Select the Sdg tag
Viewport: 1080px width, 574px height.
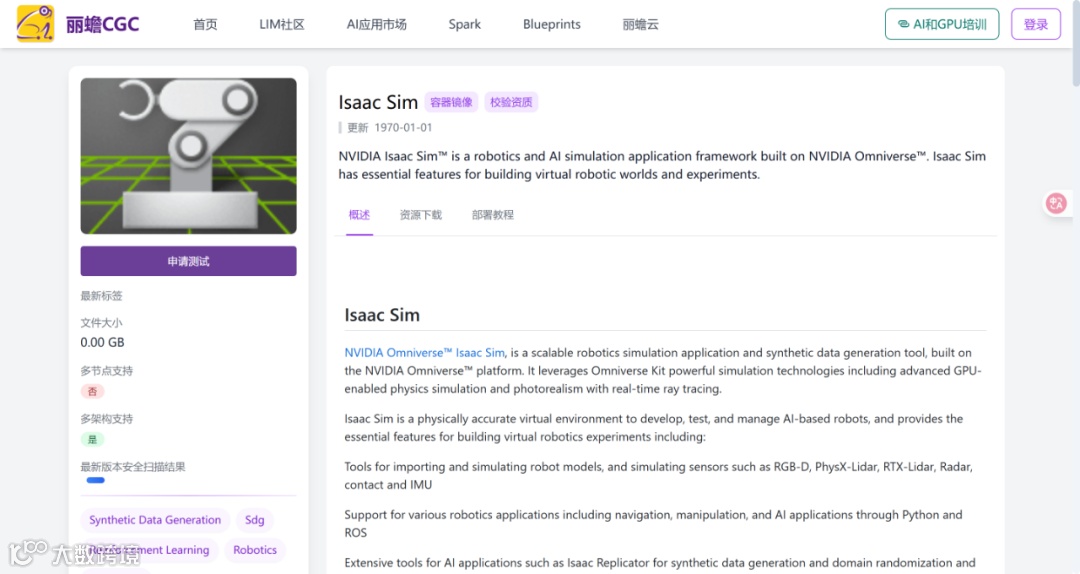254,520
